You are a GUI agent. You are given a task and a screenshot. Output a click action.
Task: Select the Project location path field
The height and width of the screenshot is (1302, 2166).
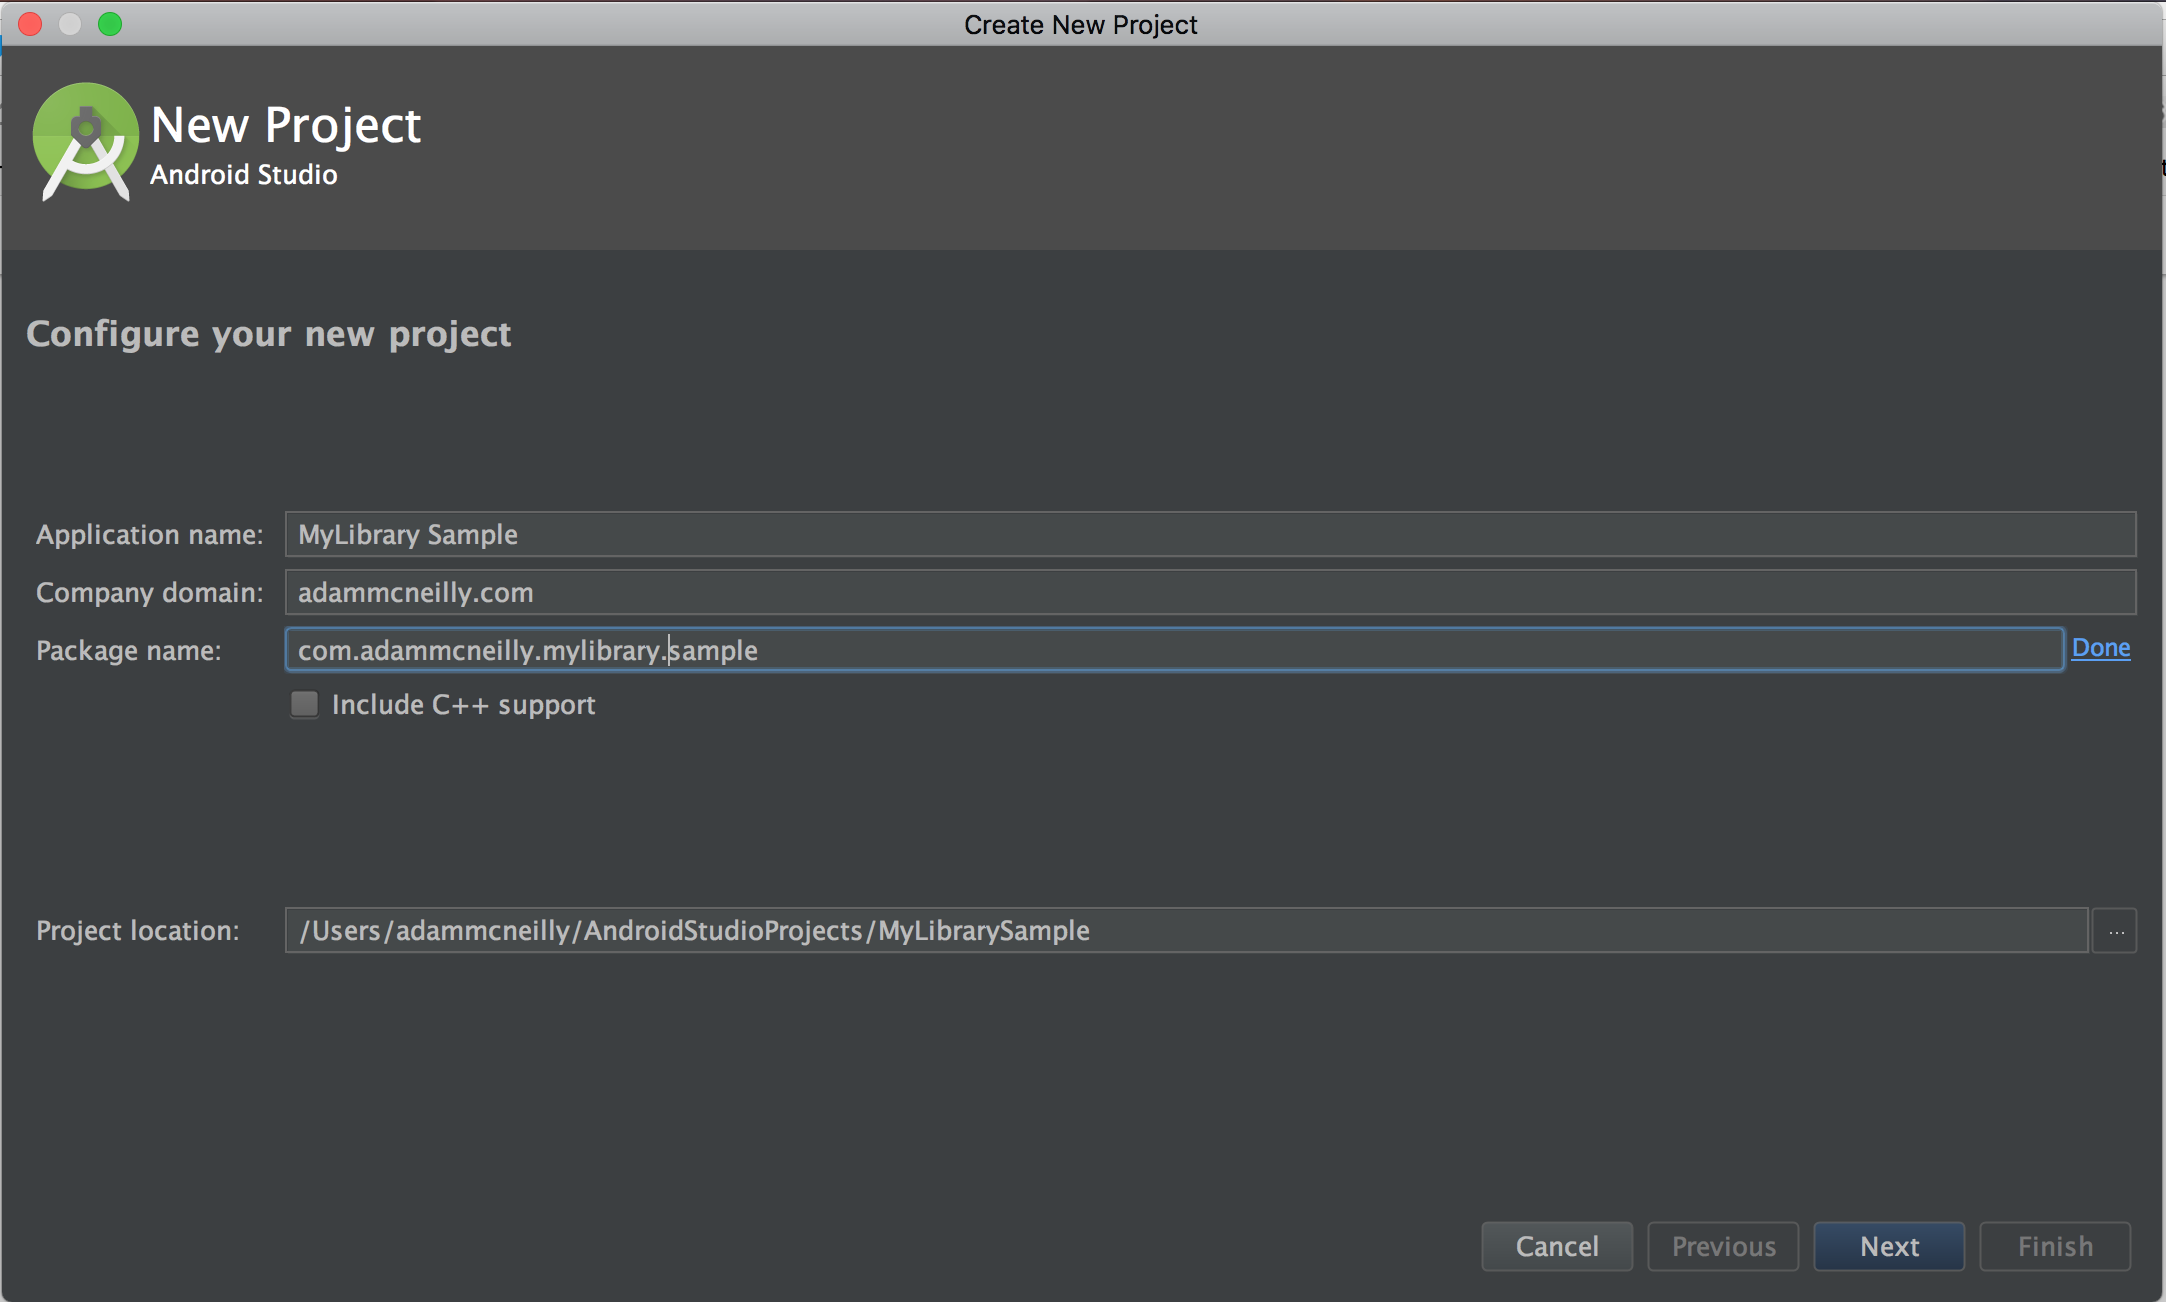1186,931
